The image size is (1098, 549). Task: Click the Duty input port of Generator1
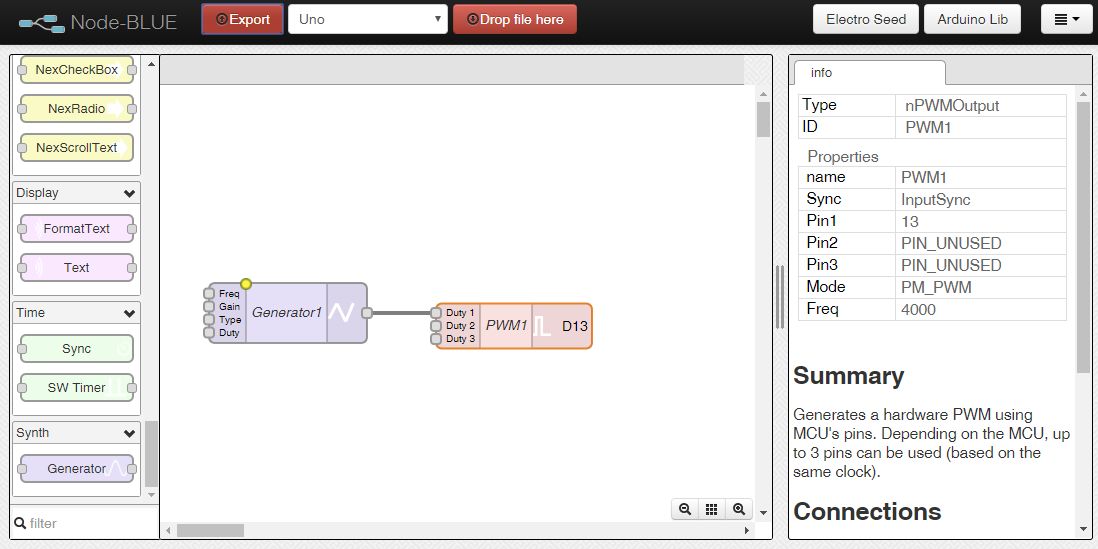pos(209,332)
